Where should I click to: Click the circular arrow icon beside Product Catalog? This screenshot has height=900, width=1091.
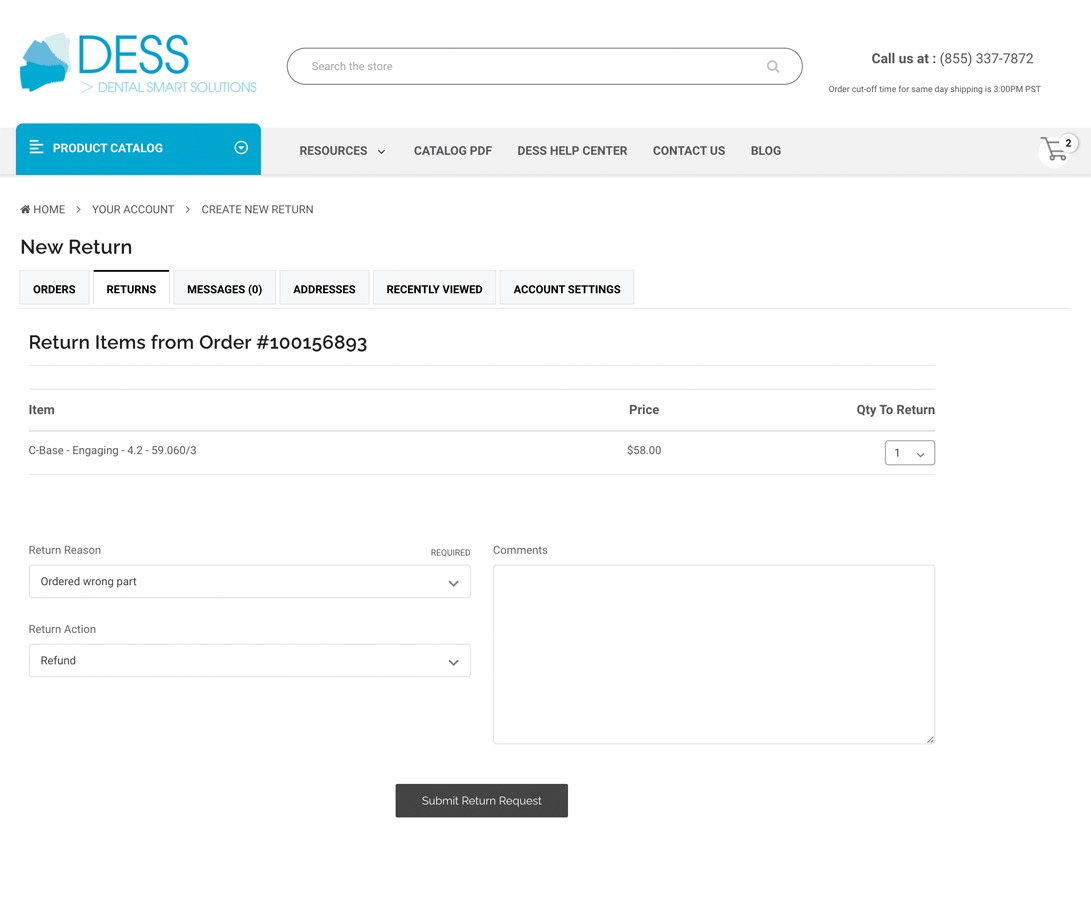click(240, 147)
